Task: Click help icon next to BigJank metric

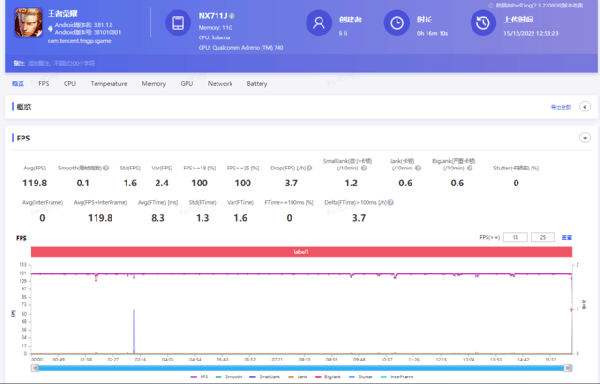Action: click(470, 168)
